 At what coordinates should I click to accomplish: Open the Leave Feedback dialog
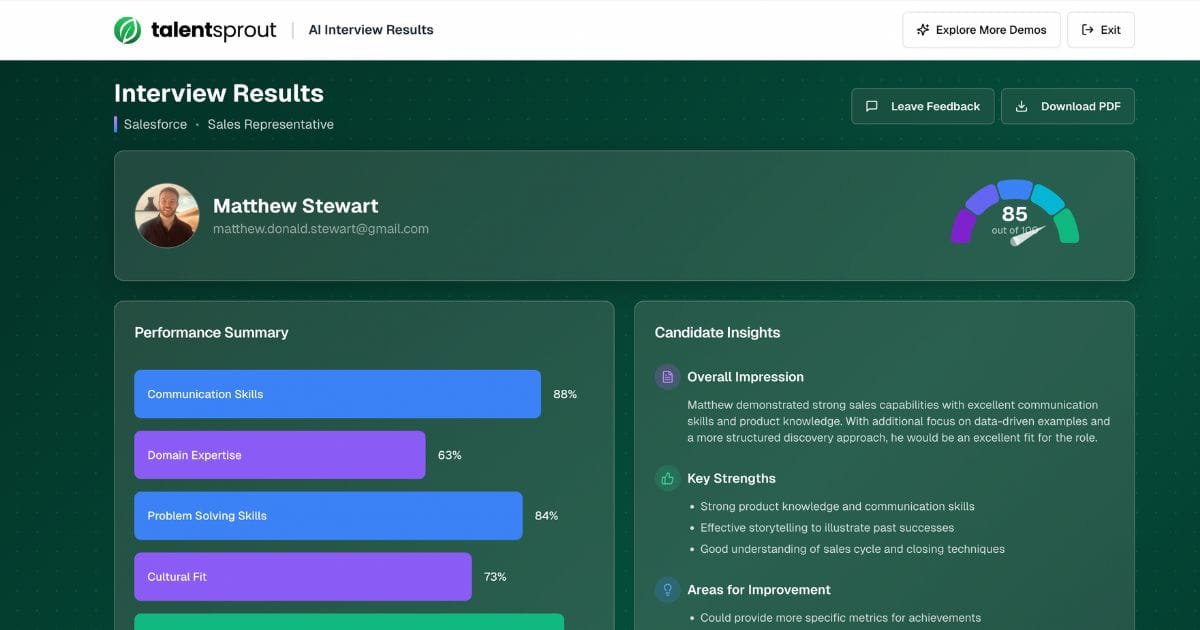(923, 106)
